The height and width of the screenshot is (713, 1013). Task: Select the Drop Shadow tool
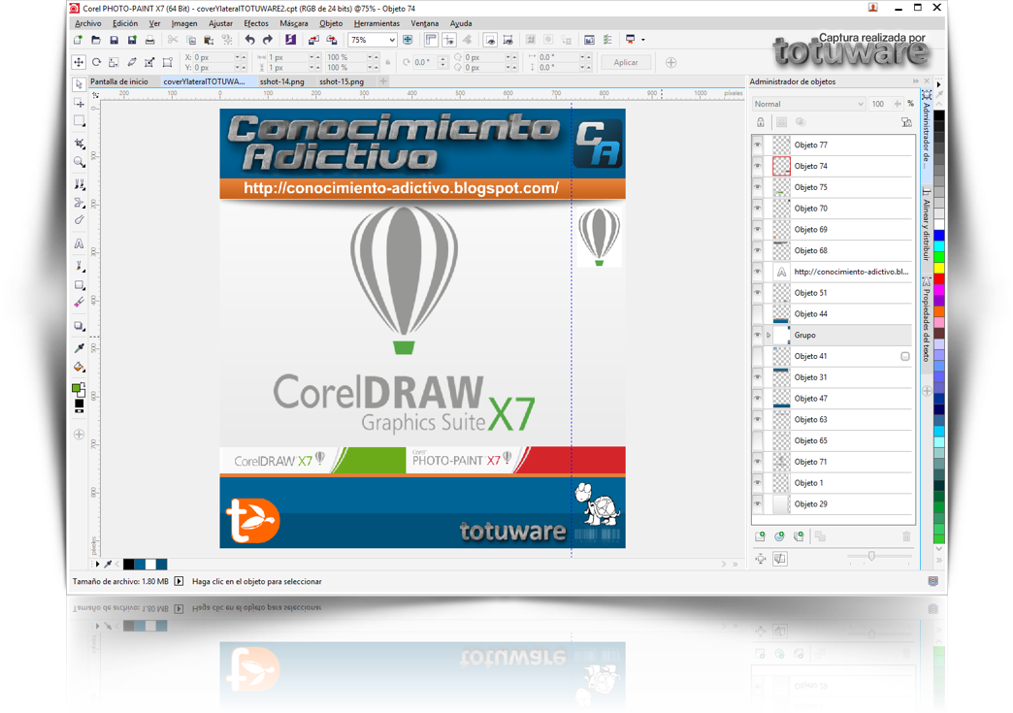pyautogui.click(x=79, y=326)
